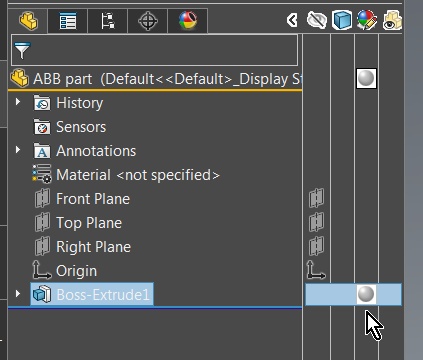The image size is (423, 360).
Task: Click the Right Plane icon in tree
Action: point(43,246)
